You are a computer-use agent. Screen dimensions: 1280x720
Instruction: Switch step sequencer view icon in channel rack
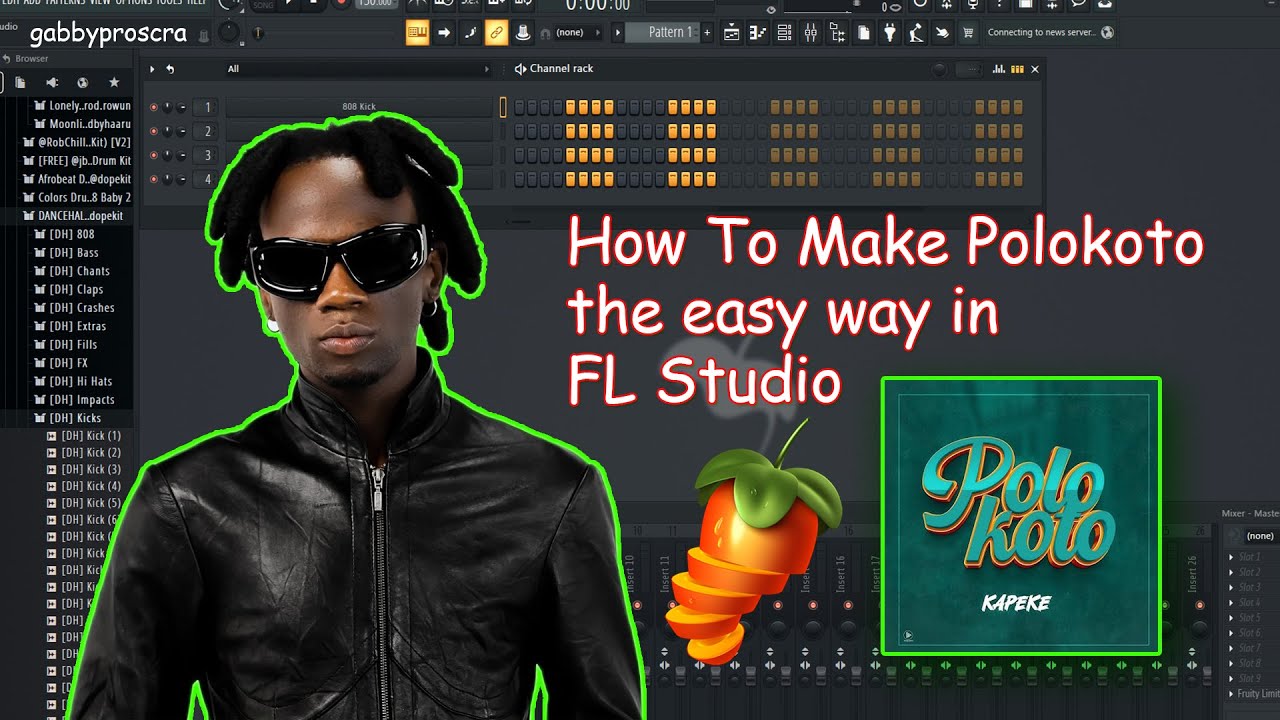pos(1018,69)
